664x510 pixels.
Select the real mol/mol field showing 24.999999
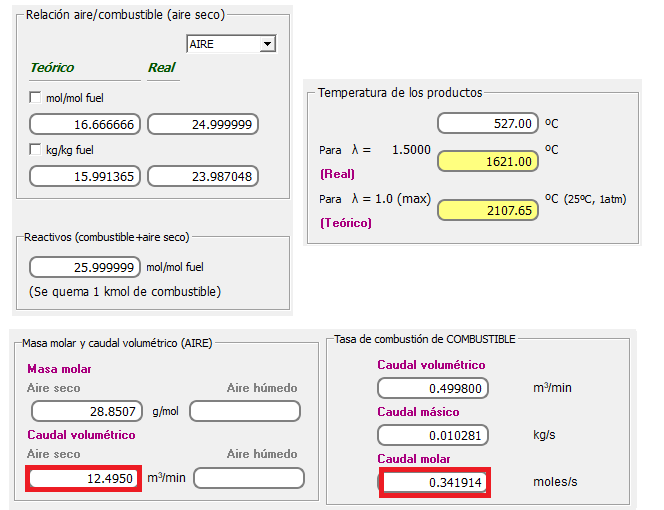pos(203,124)
